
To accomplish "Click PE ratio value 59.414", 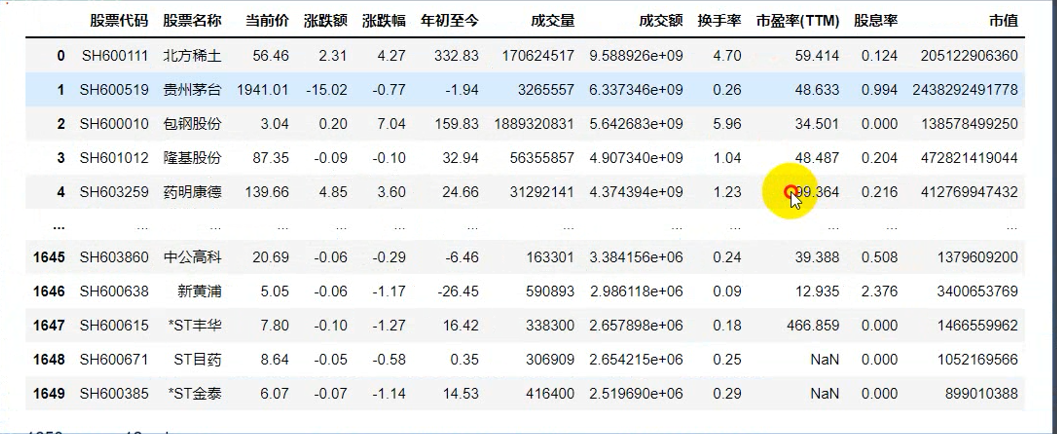I will coord(817,56).
